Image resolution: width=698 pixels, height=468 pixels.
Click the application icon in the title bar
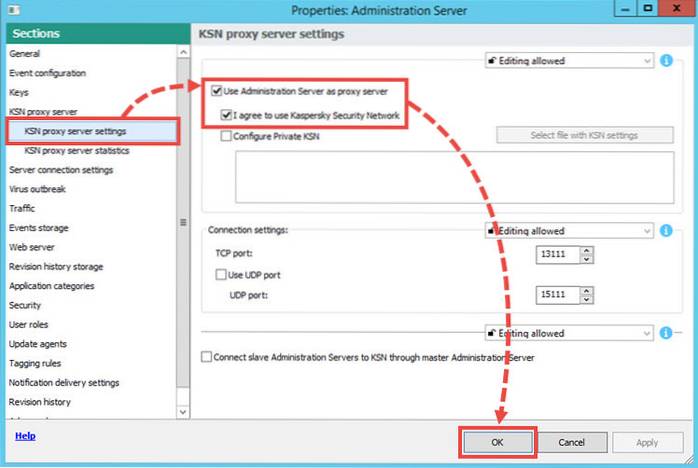click(x=12, y=11)
